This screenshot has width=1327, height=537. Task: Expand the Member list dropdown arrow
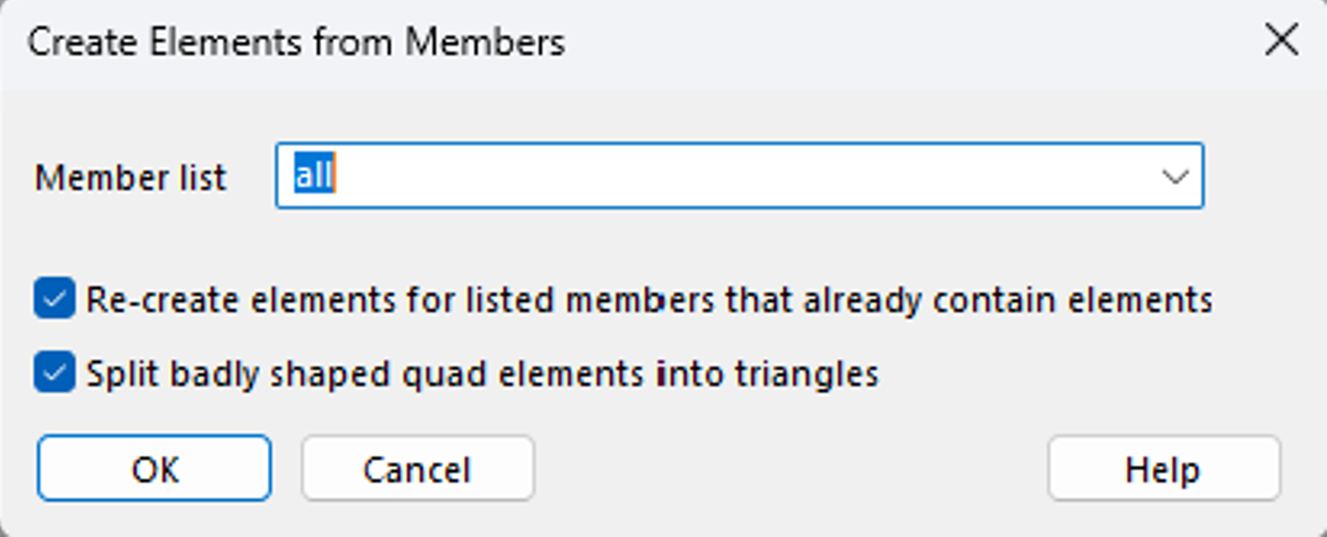point(1175,177)
